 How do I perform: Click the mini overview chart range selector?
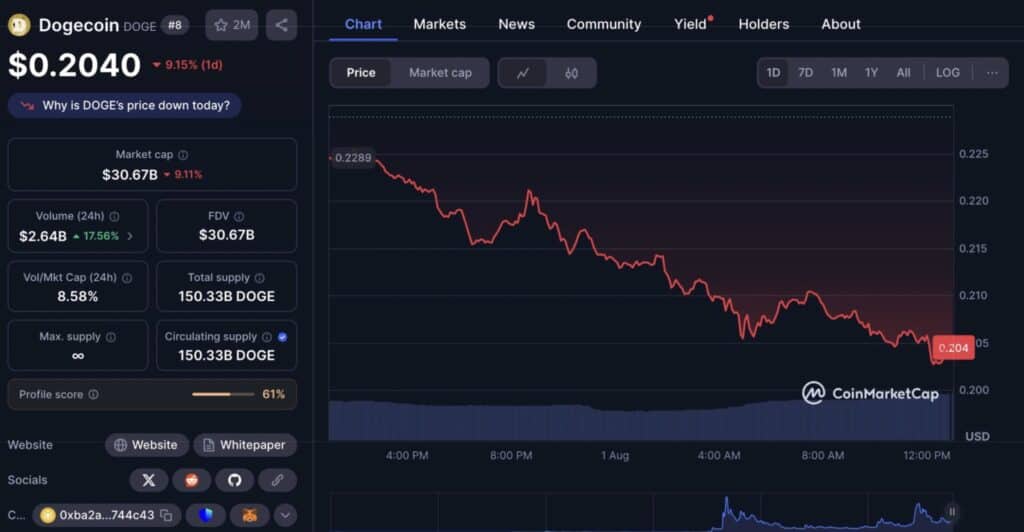pos(641,512)
